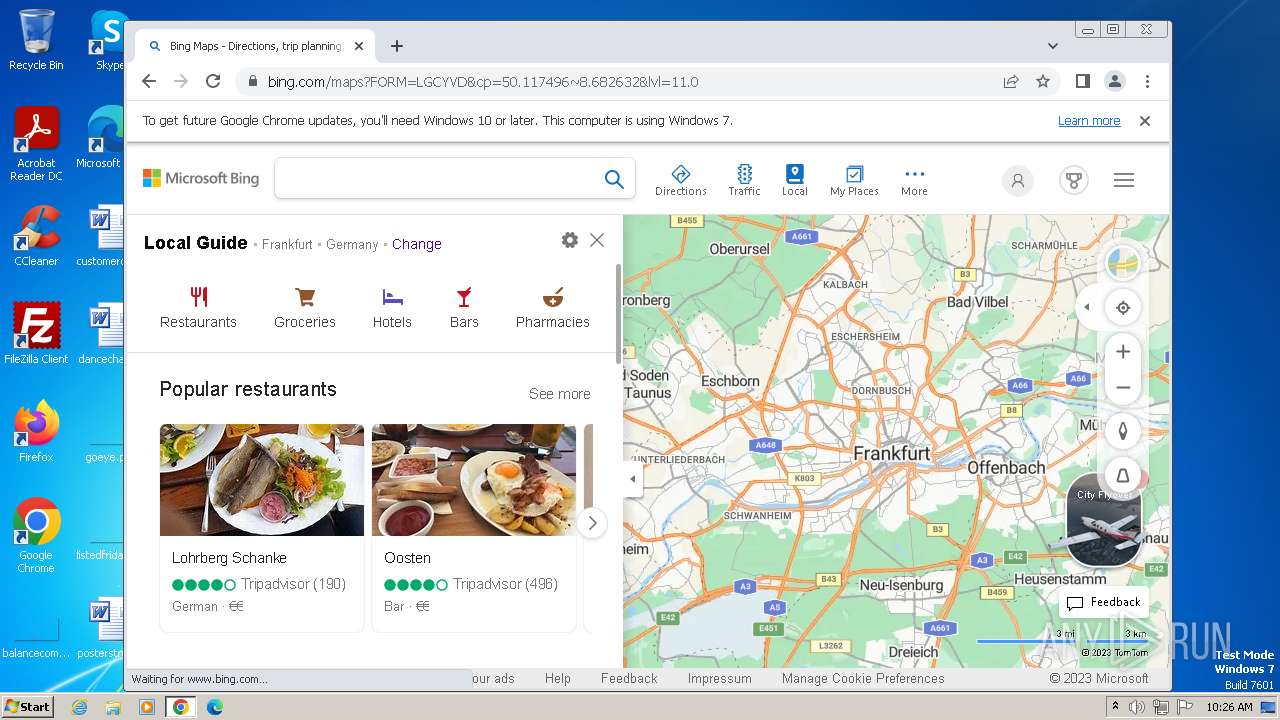Dismiss the Chrome update notice
The width and height of the screenshot is (1280, 720).
tap(1145, 121)
